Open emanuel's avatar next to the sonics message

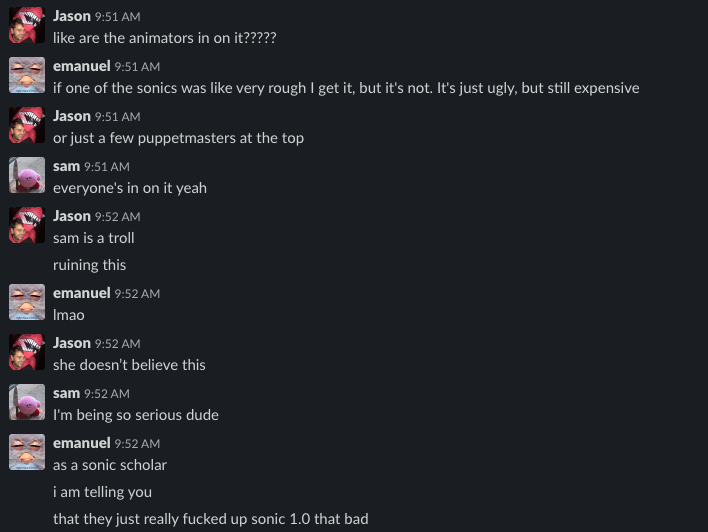pos(27,75)
